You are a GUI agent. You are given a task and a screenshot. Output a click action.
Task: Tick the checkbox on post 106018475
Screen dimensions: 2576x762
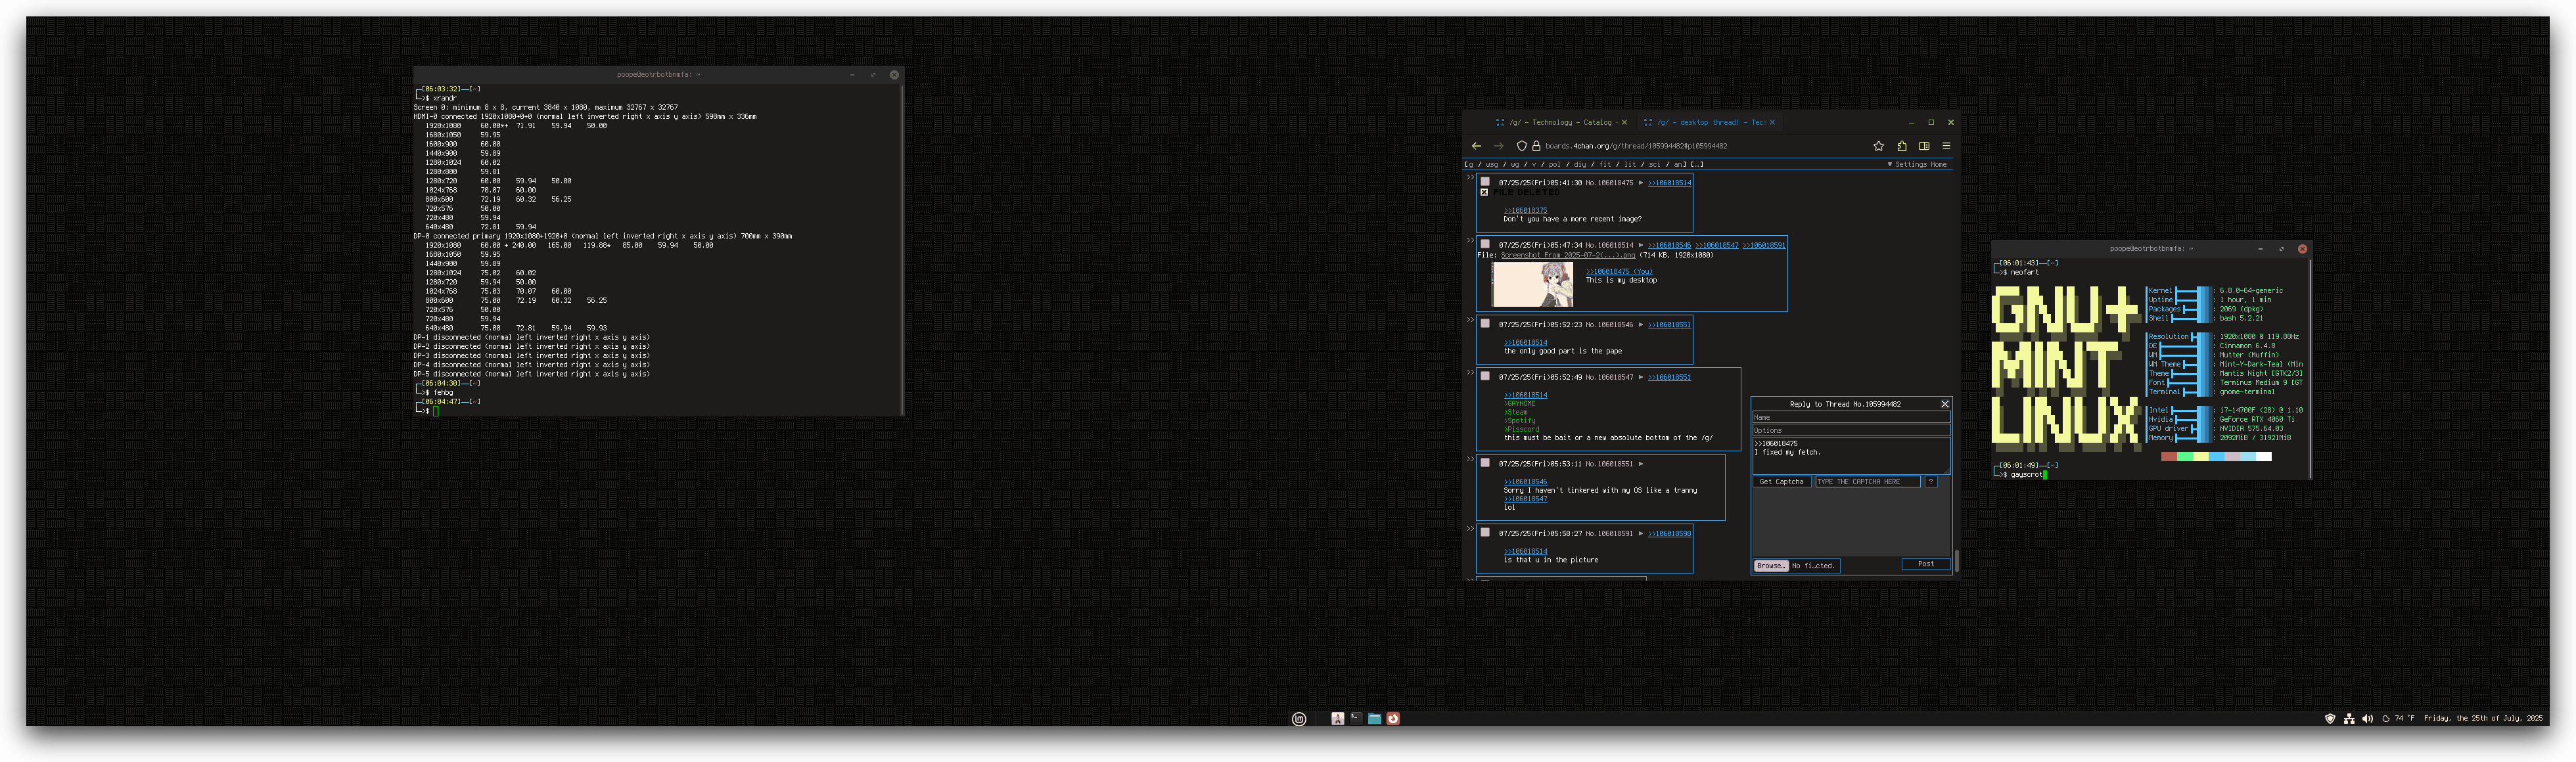click(1485, 182)
